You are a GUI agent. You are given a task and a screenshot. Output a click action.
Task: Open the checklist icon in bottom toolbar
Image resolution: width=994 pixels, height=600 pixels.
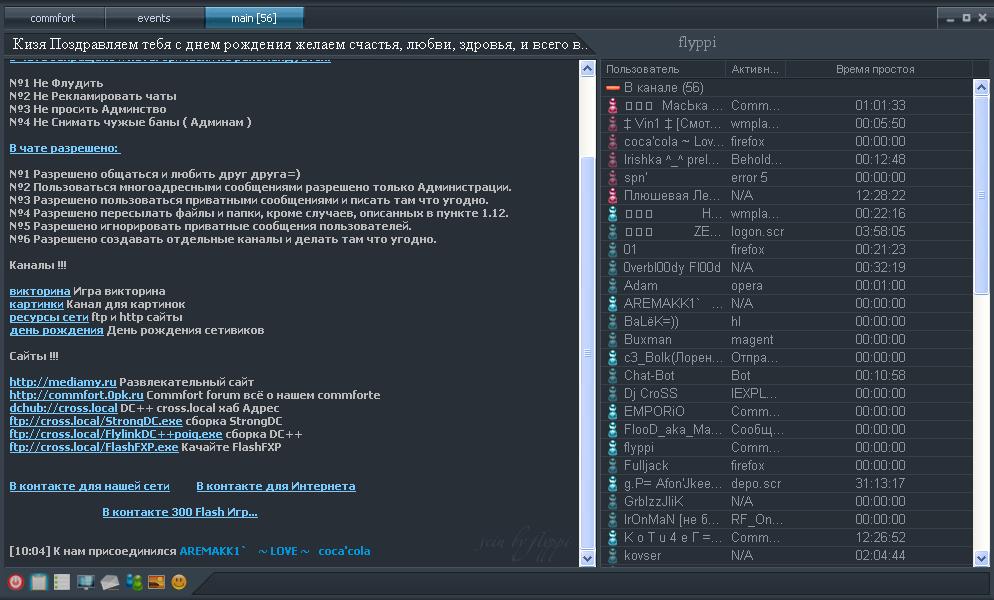[62, 582]
